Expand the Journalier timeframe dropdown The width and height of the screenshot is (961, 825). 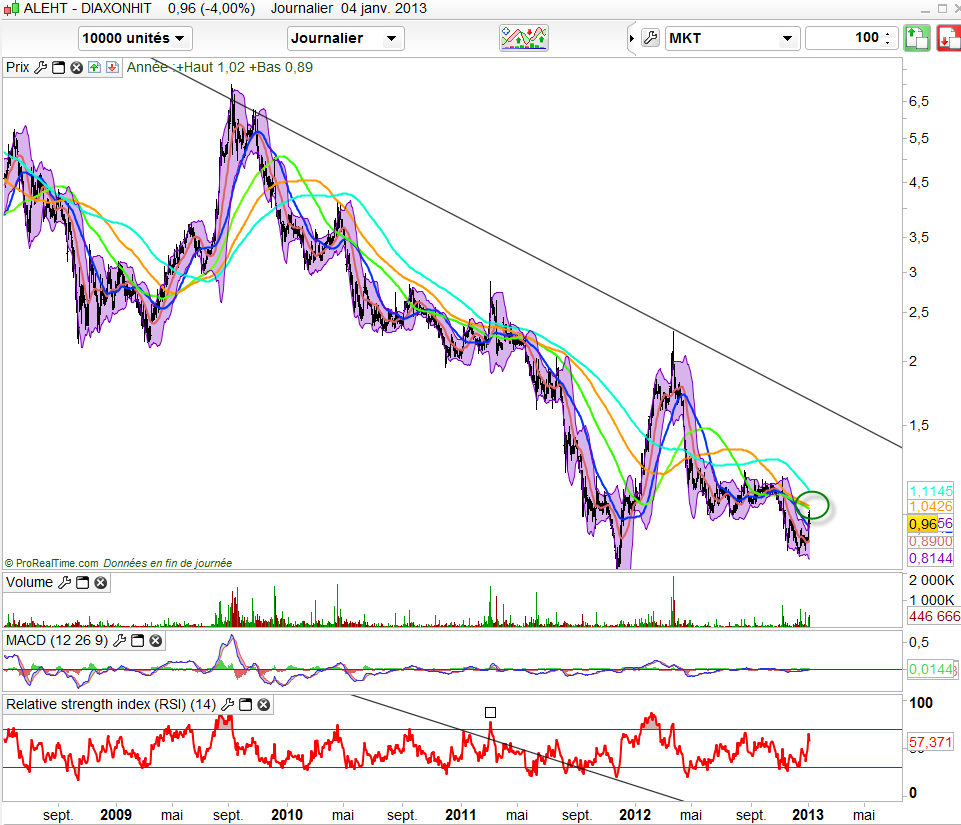click(345, 38)
